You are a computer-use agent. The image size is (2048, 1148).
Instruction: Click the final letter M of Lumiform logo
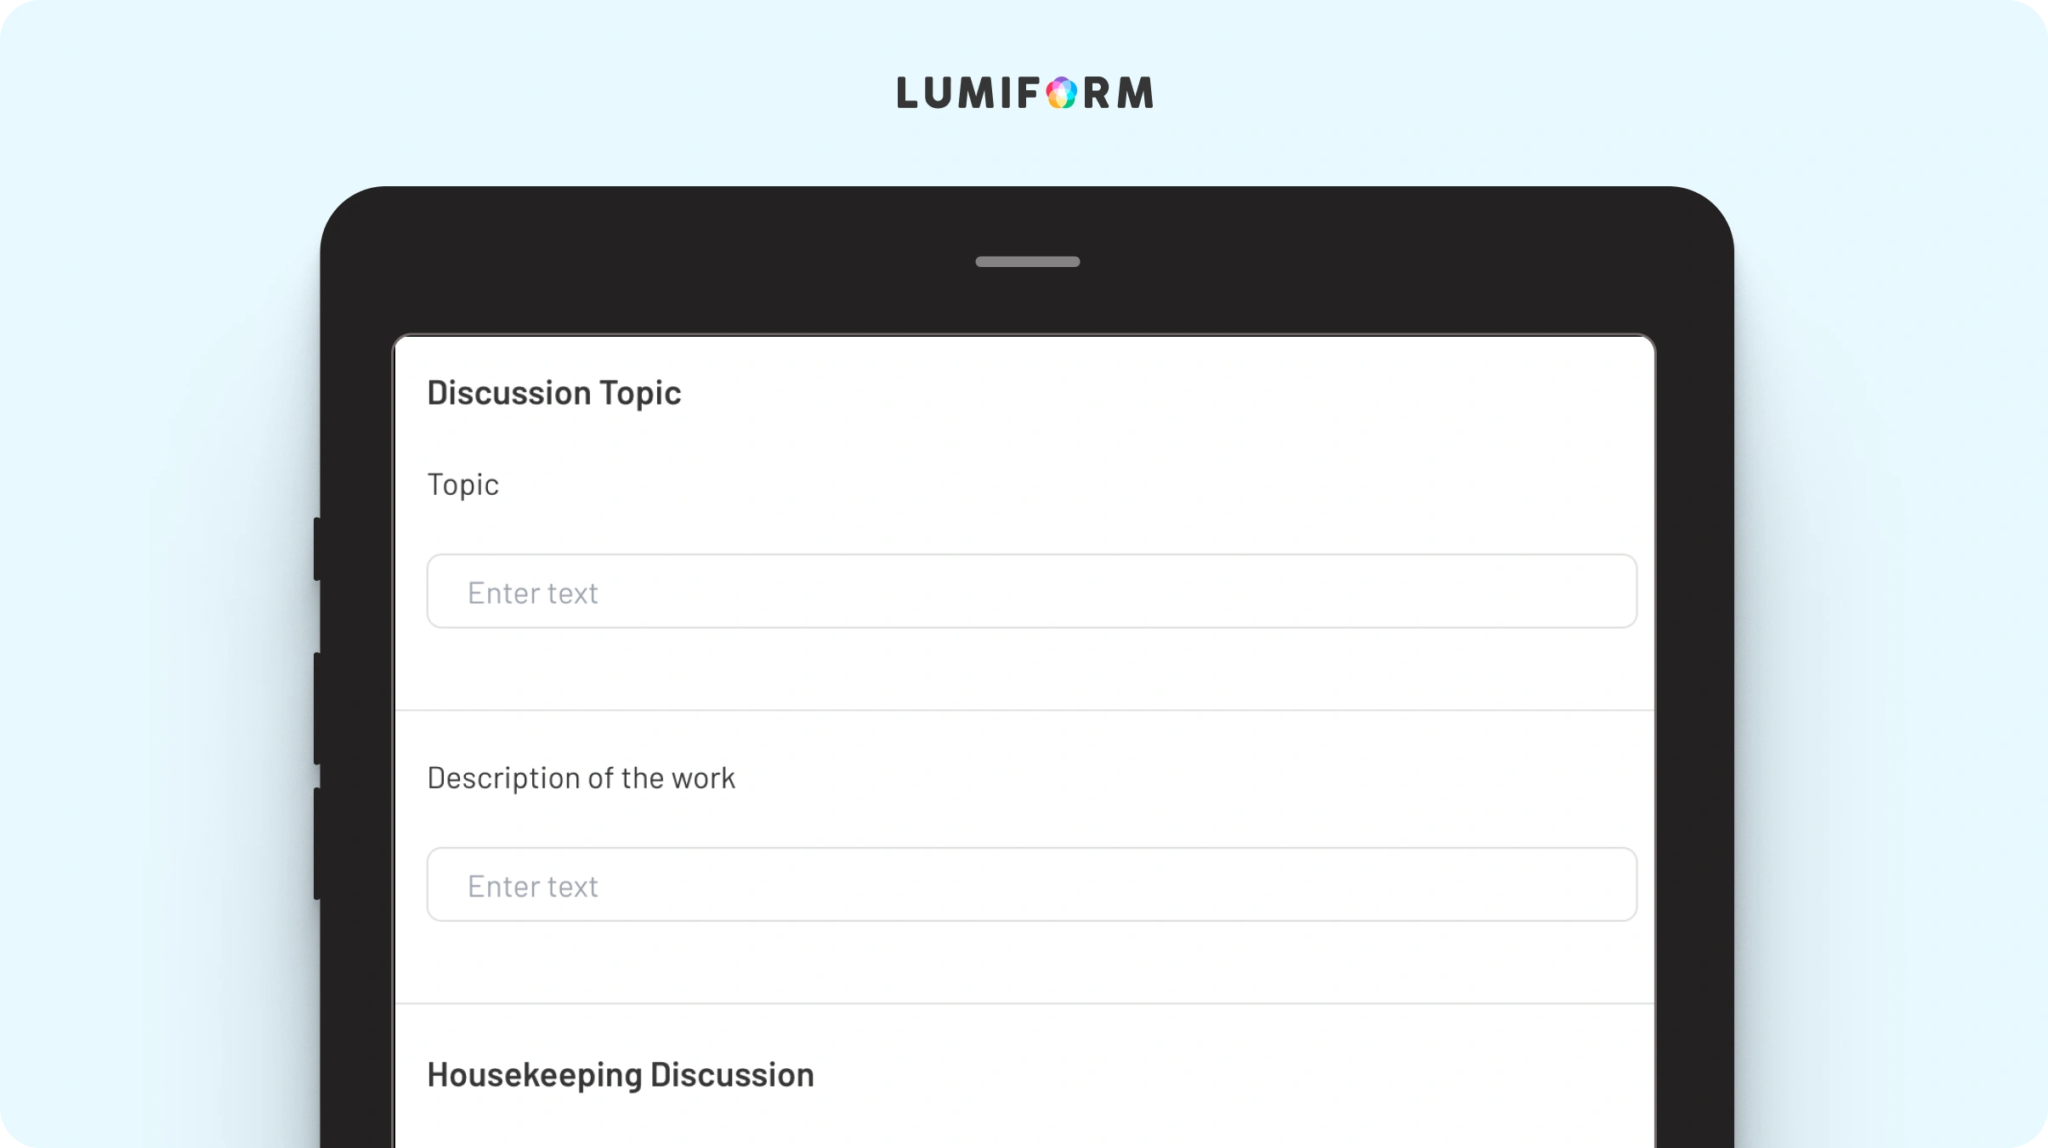(x=1134, y=93)
